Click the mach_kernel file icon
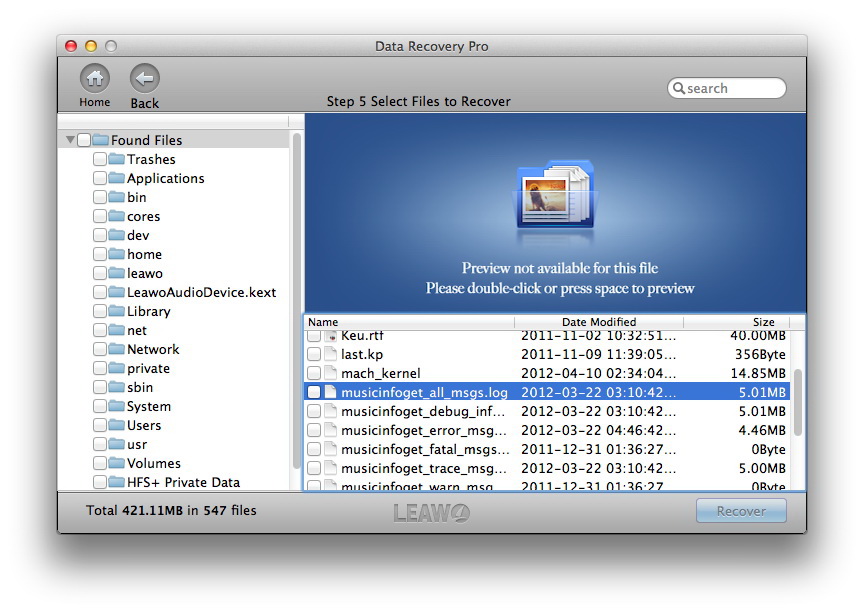The height and width of the screenshot is (613, 864). 330,373
